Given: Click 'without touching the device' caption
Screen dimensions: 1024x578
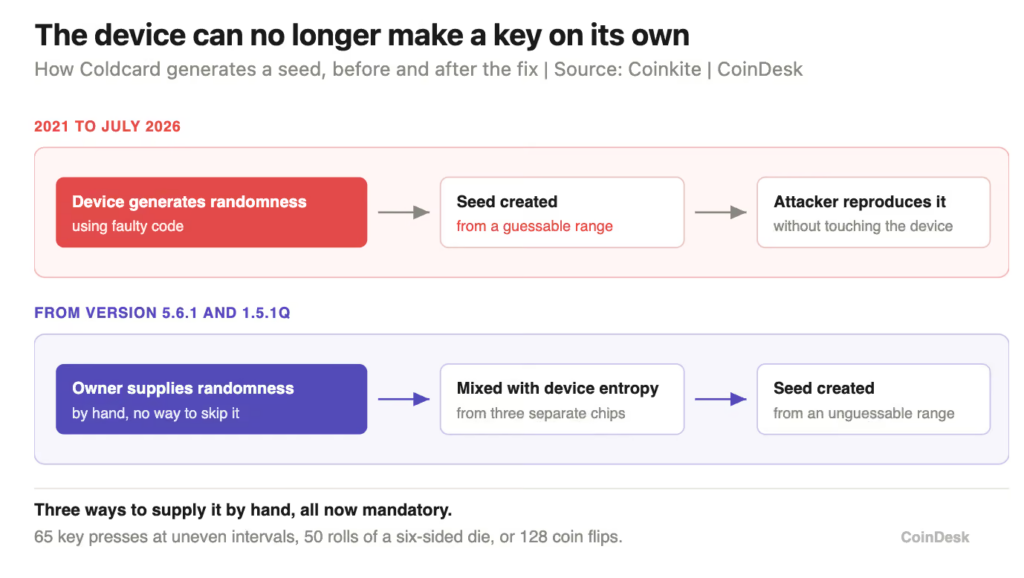Looking at the screenshot, I should [863, 226].
